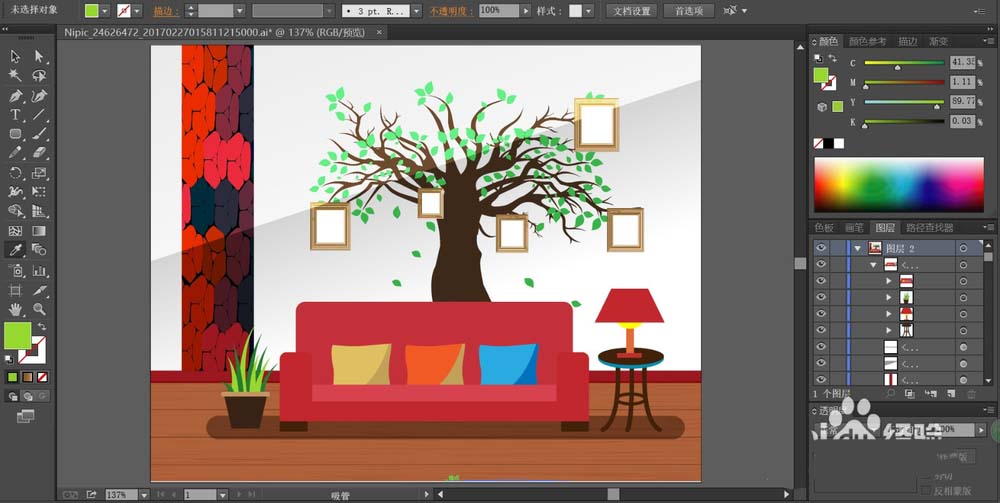Select the Warp tool

[15, 192]
